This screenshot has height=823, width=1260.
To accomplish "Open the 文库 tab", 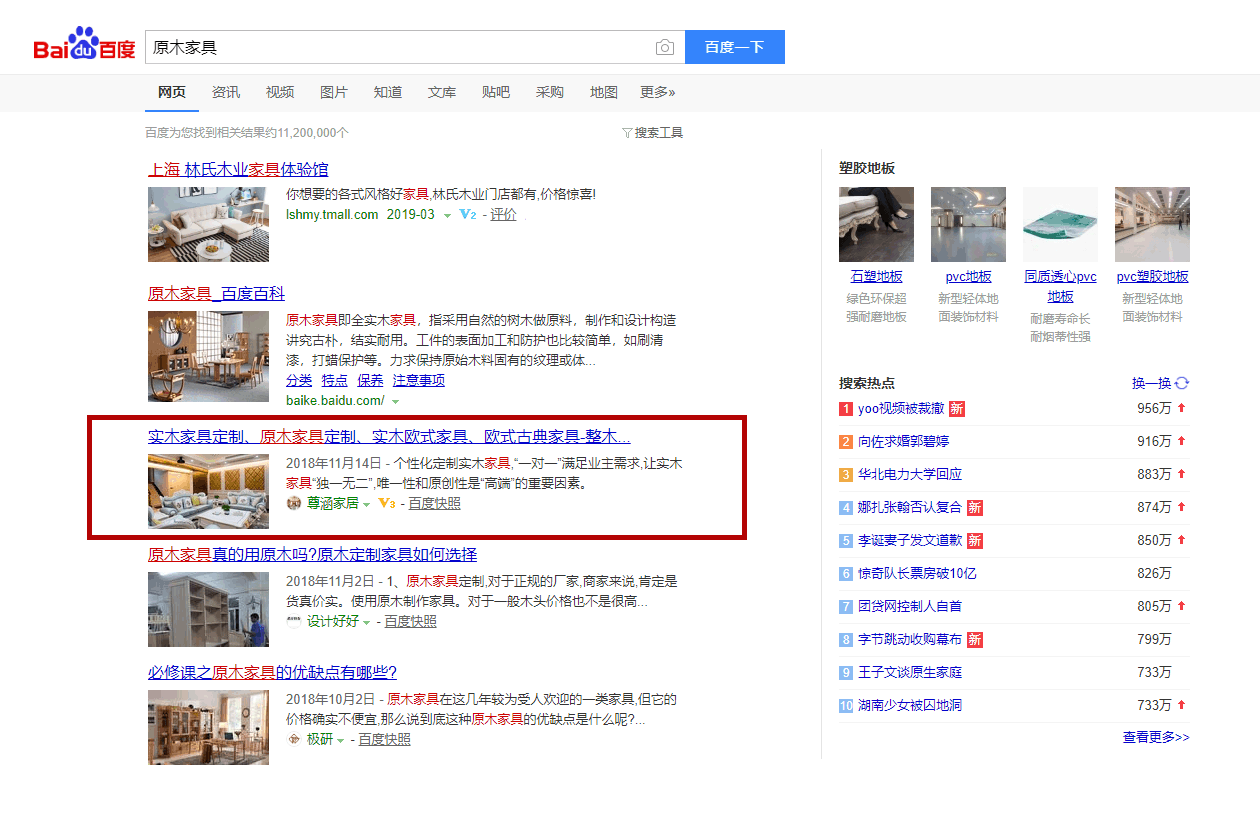I will coord(442,92).
